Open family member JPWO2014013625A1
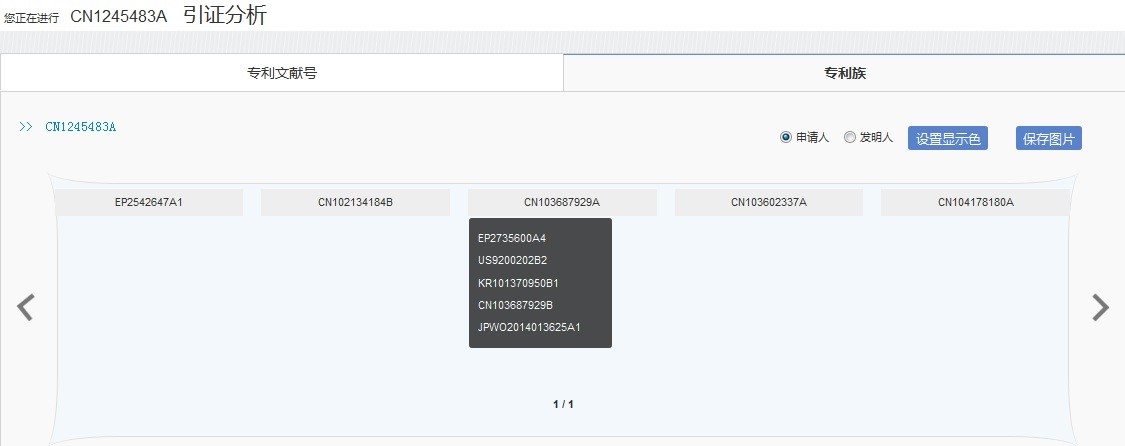1125x446 pixels. [529, 327]
